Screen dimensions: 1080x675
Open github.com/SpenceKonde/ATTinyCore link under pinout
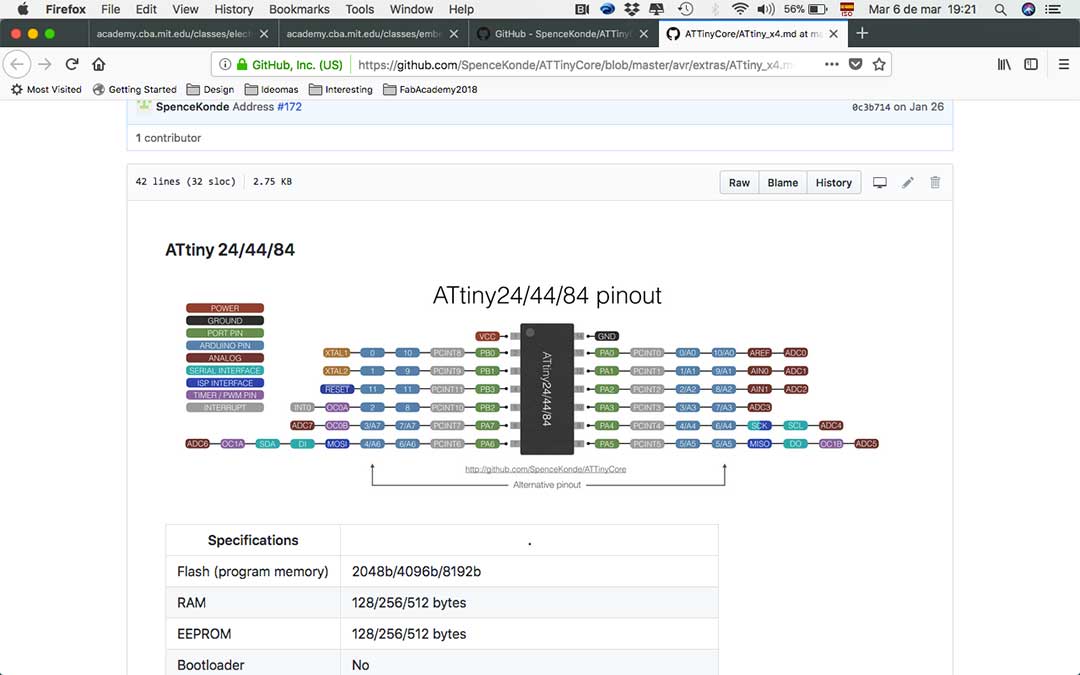tap(546, 469)
